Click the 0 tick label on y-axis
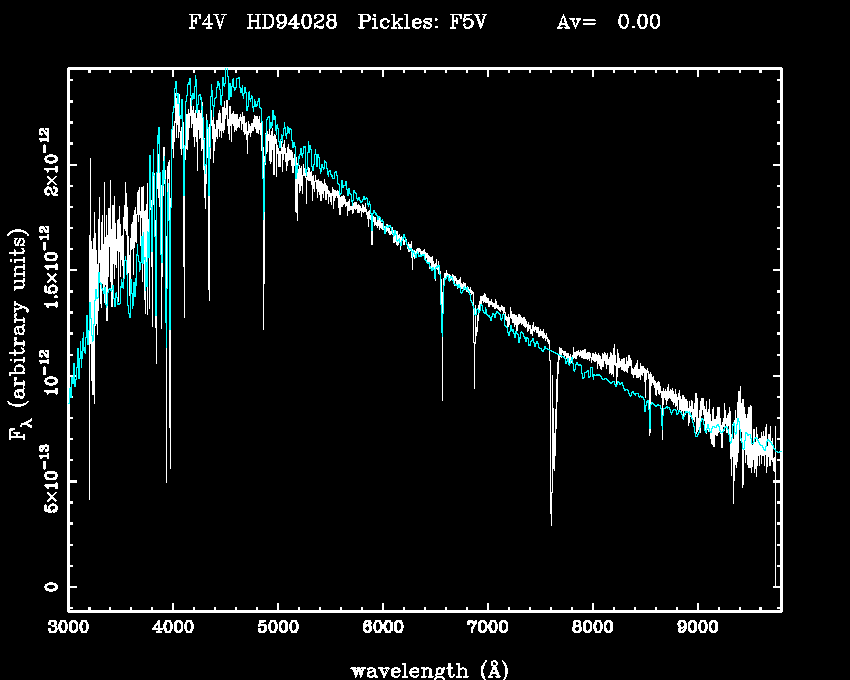 50,587
